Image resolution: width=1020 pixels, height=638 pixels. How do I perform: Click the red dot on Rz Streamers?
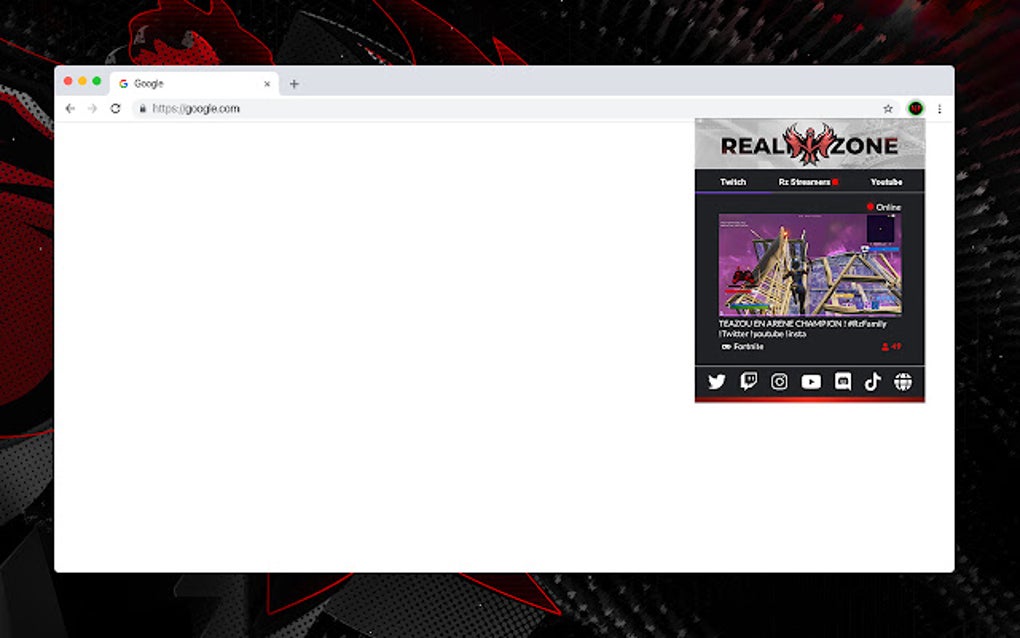pyautogui.click(x=836, y=182)
